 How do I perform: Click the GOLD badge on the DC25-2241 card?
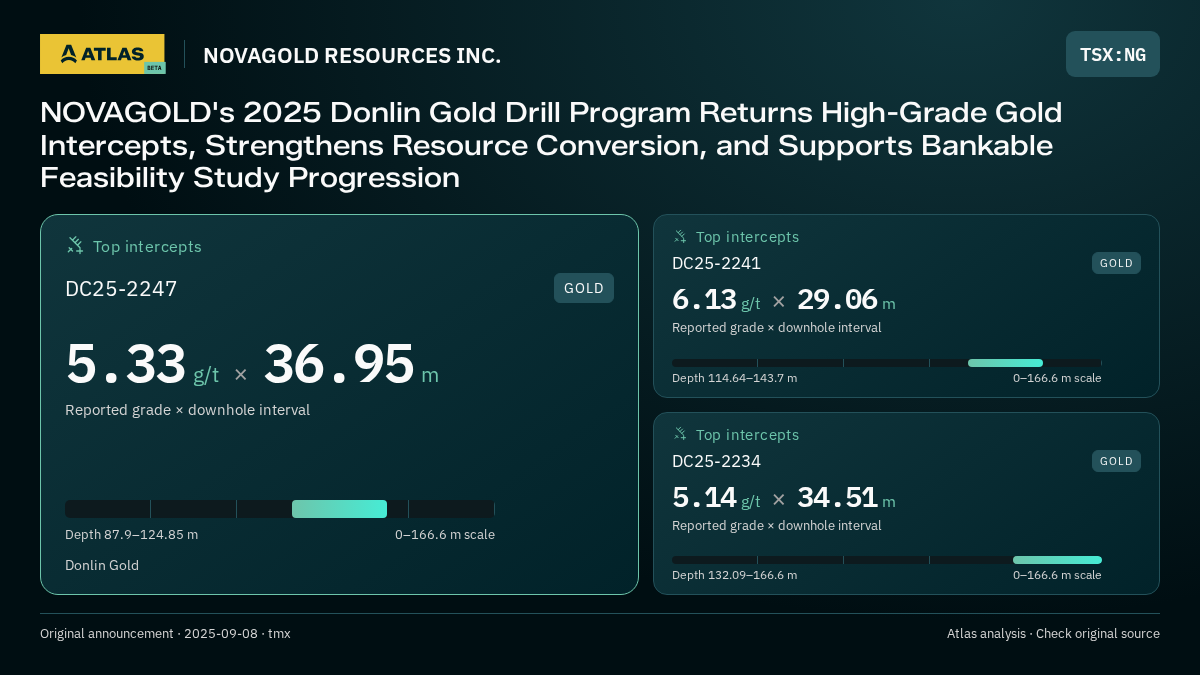[1116, 263]
